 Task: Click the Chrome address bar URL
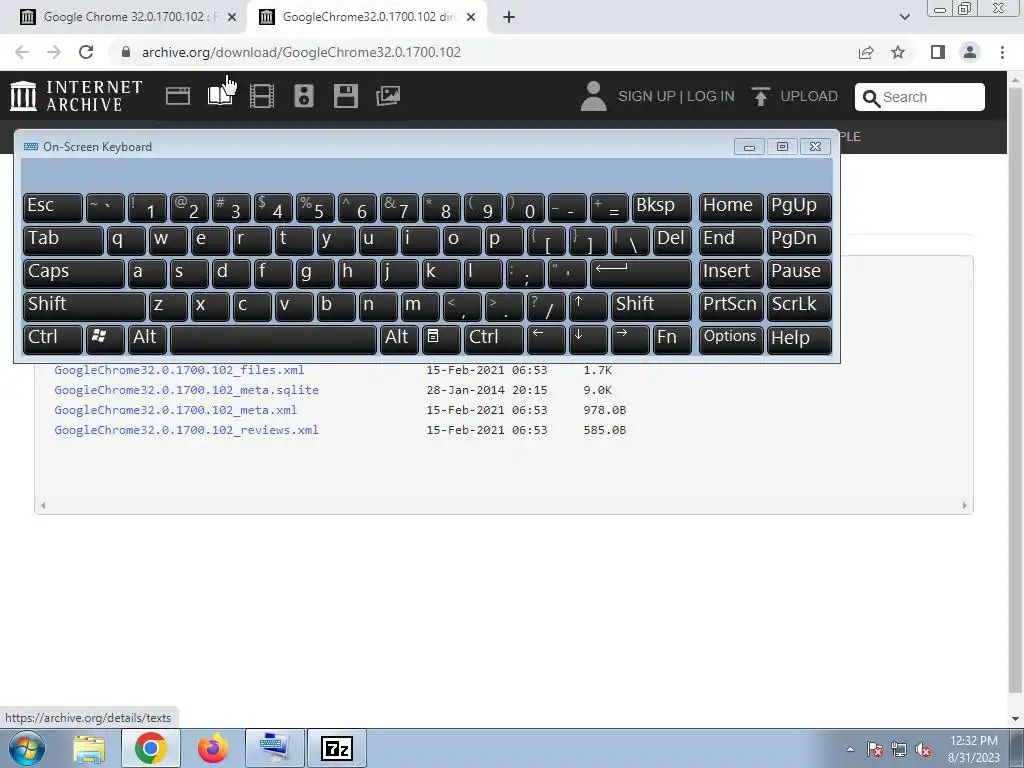(301, 52)
